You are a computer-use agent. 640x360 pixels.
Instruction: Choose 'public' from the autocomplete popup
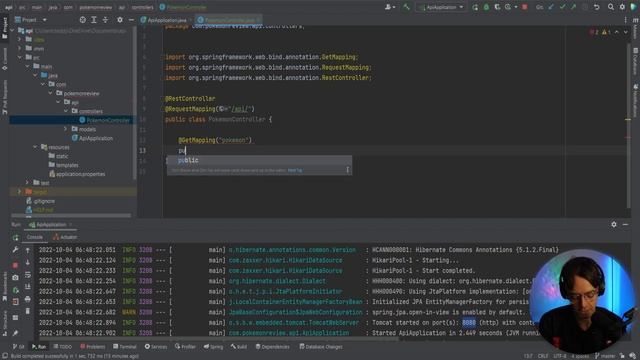[260, 160]
